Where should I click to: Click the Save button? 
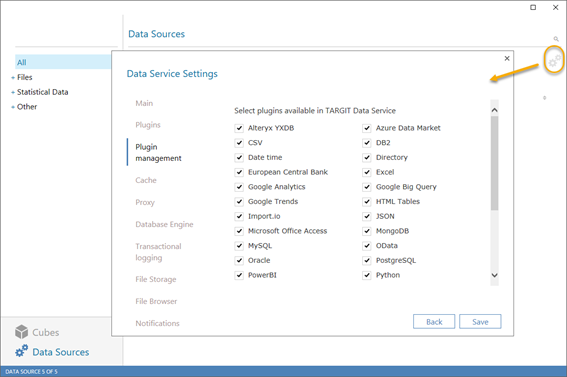(480, 322)
